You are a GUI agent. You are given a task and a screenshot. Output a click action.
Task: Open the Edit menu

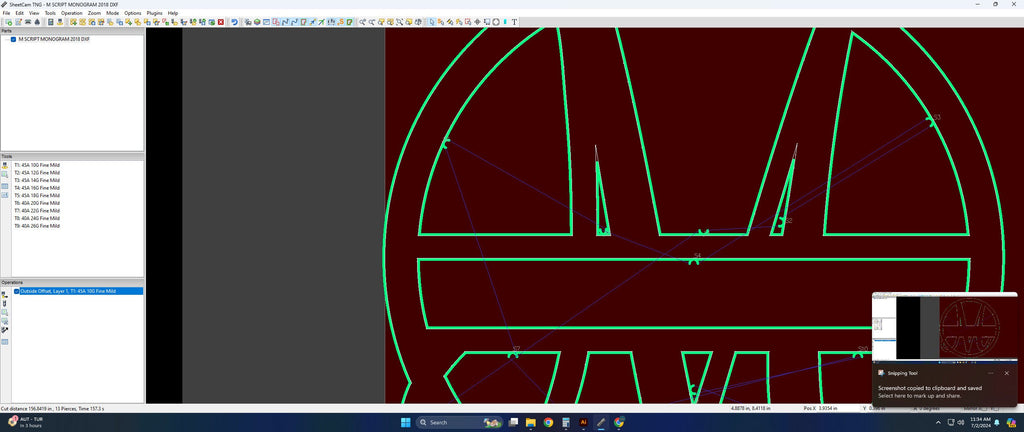[x=20, y=13]
